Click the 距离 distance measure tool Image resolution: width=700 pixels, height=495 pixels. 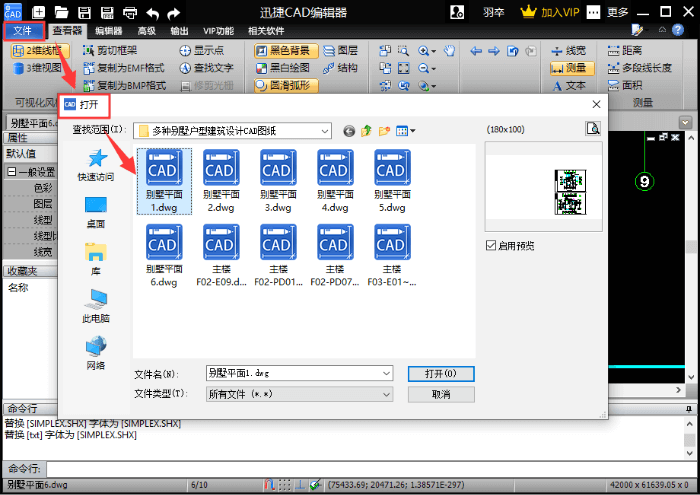(x=625, y=50)
